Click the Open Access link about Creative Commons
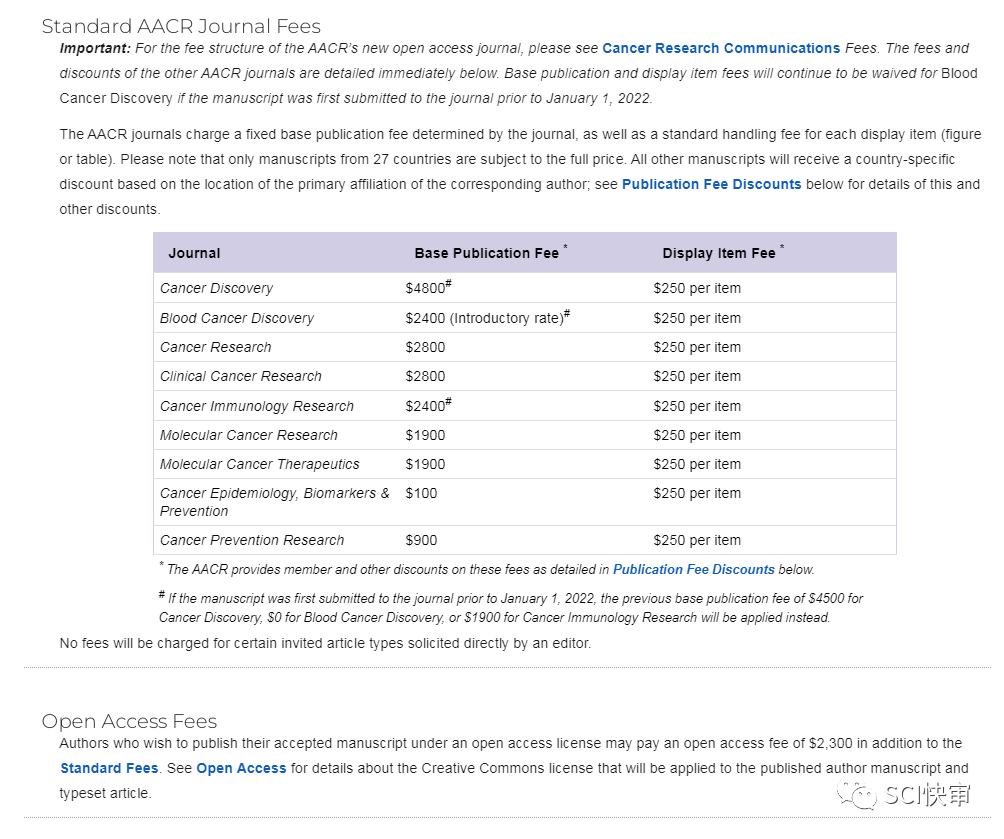 (241, 768)
